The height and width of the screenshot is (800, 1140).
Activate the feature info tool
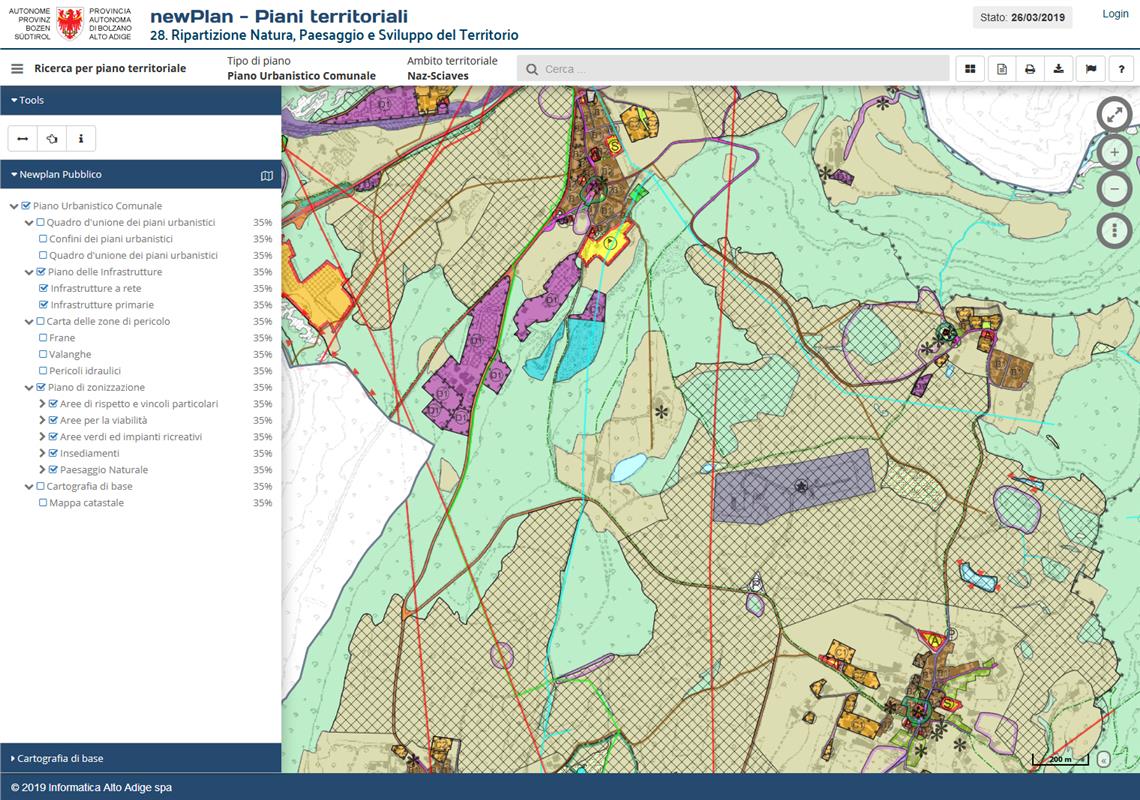(x=81, y=138)
